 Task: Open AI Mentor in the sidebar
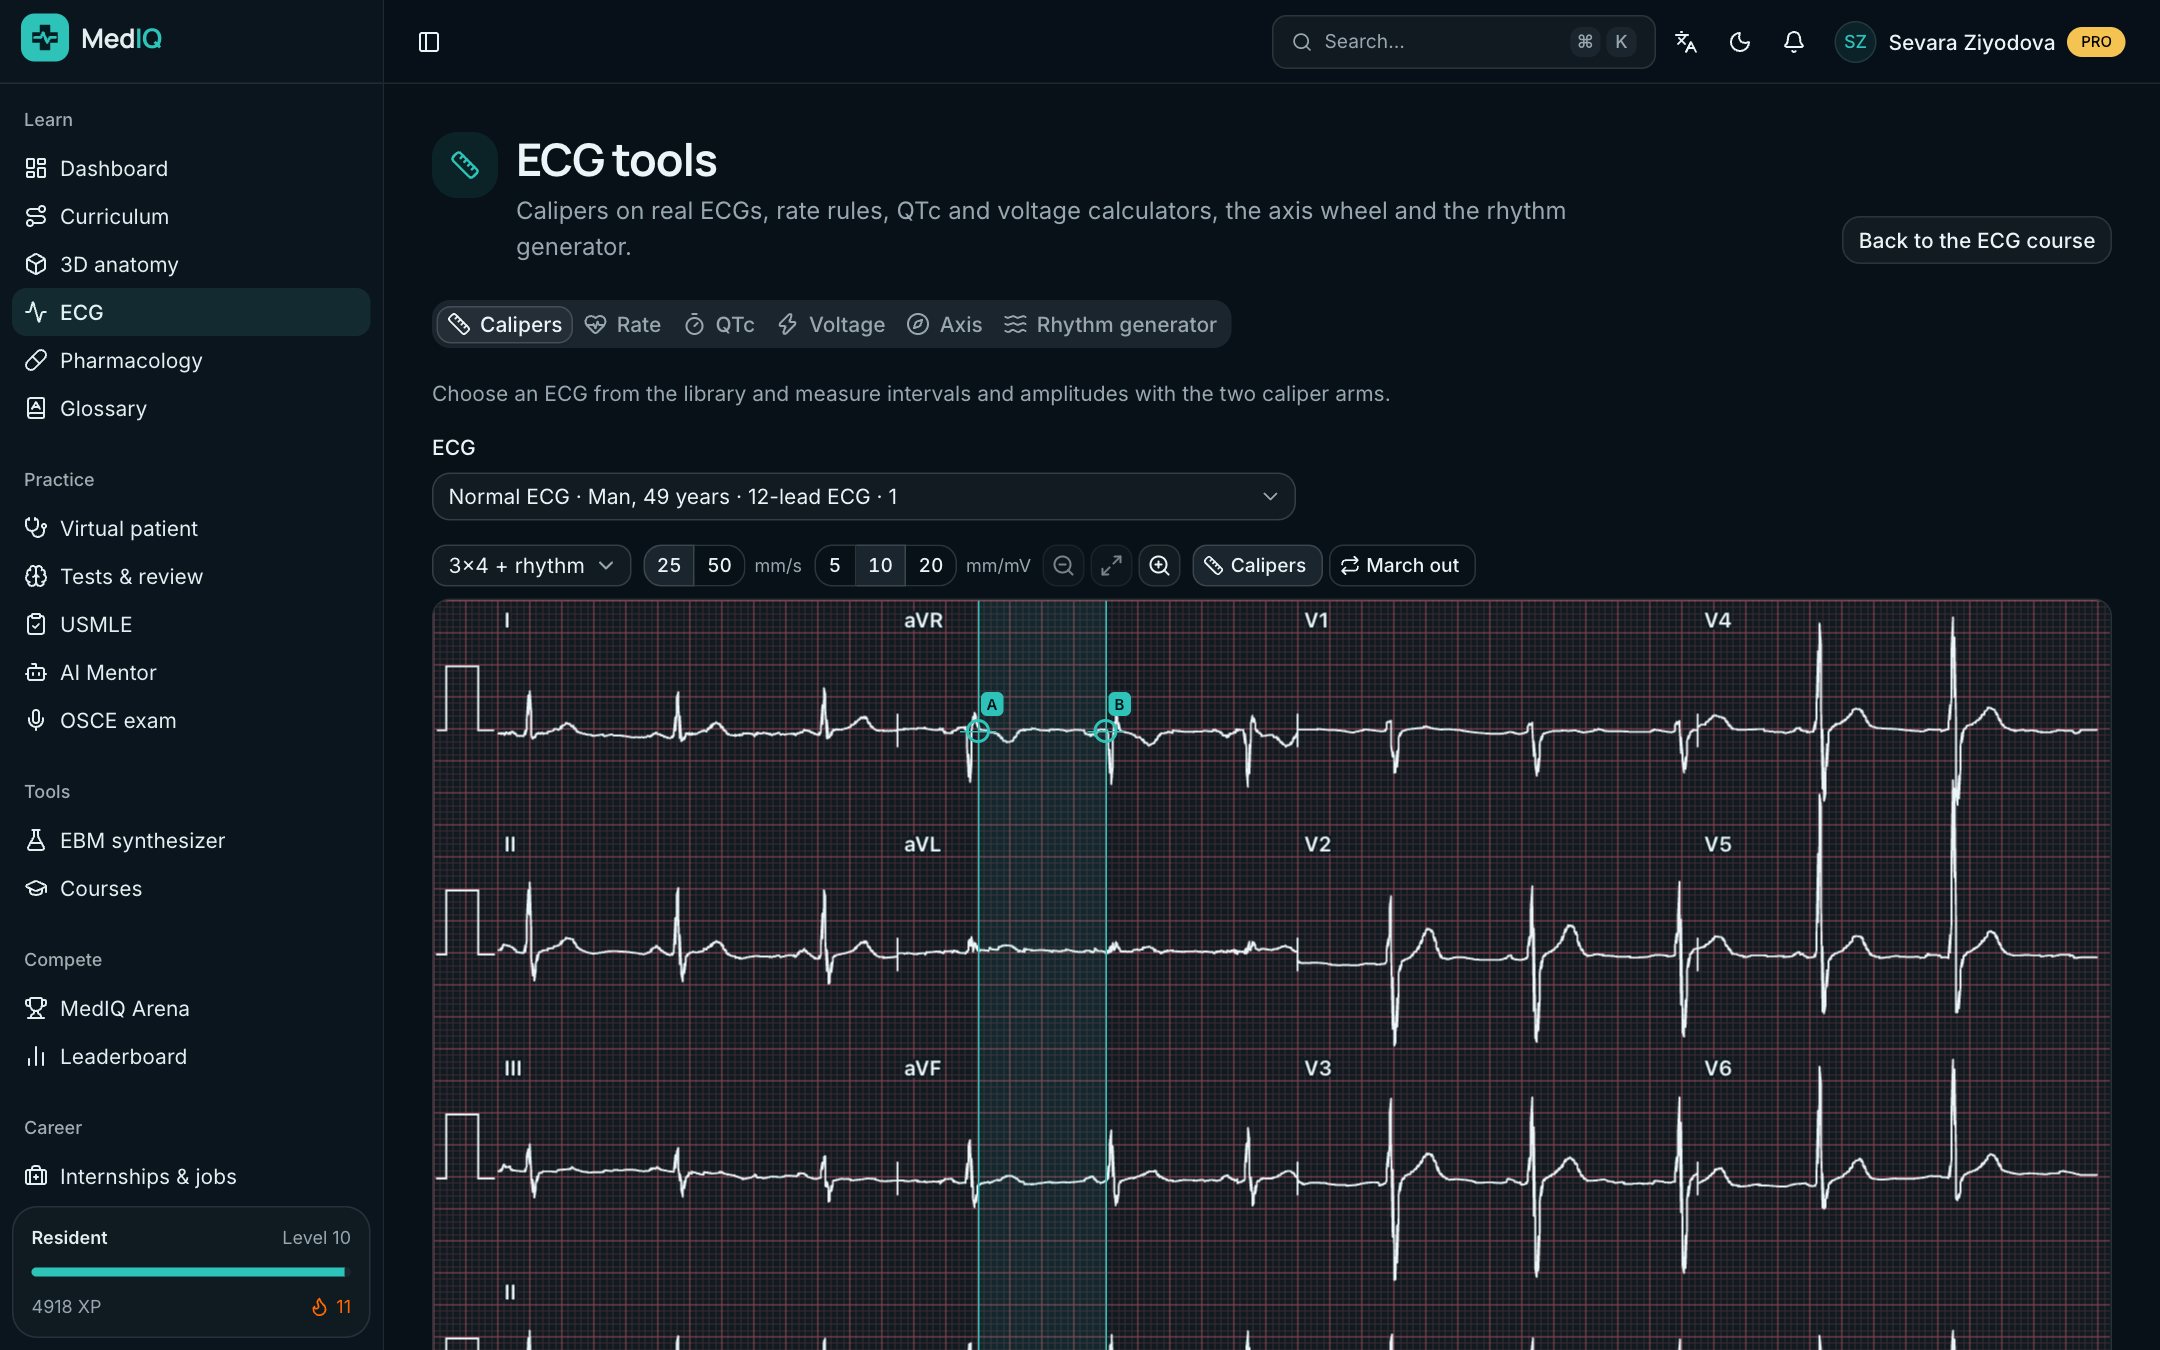click(191, 672)
